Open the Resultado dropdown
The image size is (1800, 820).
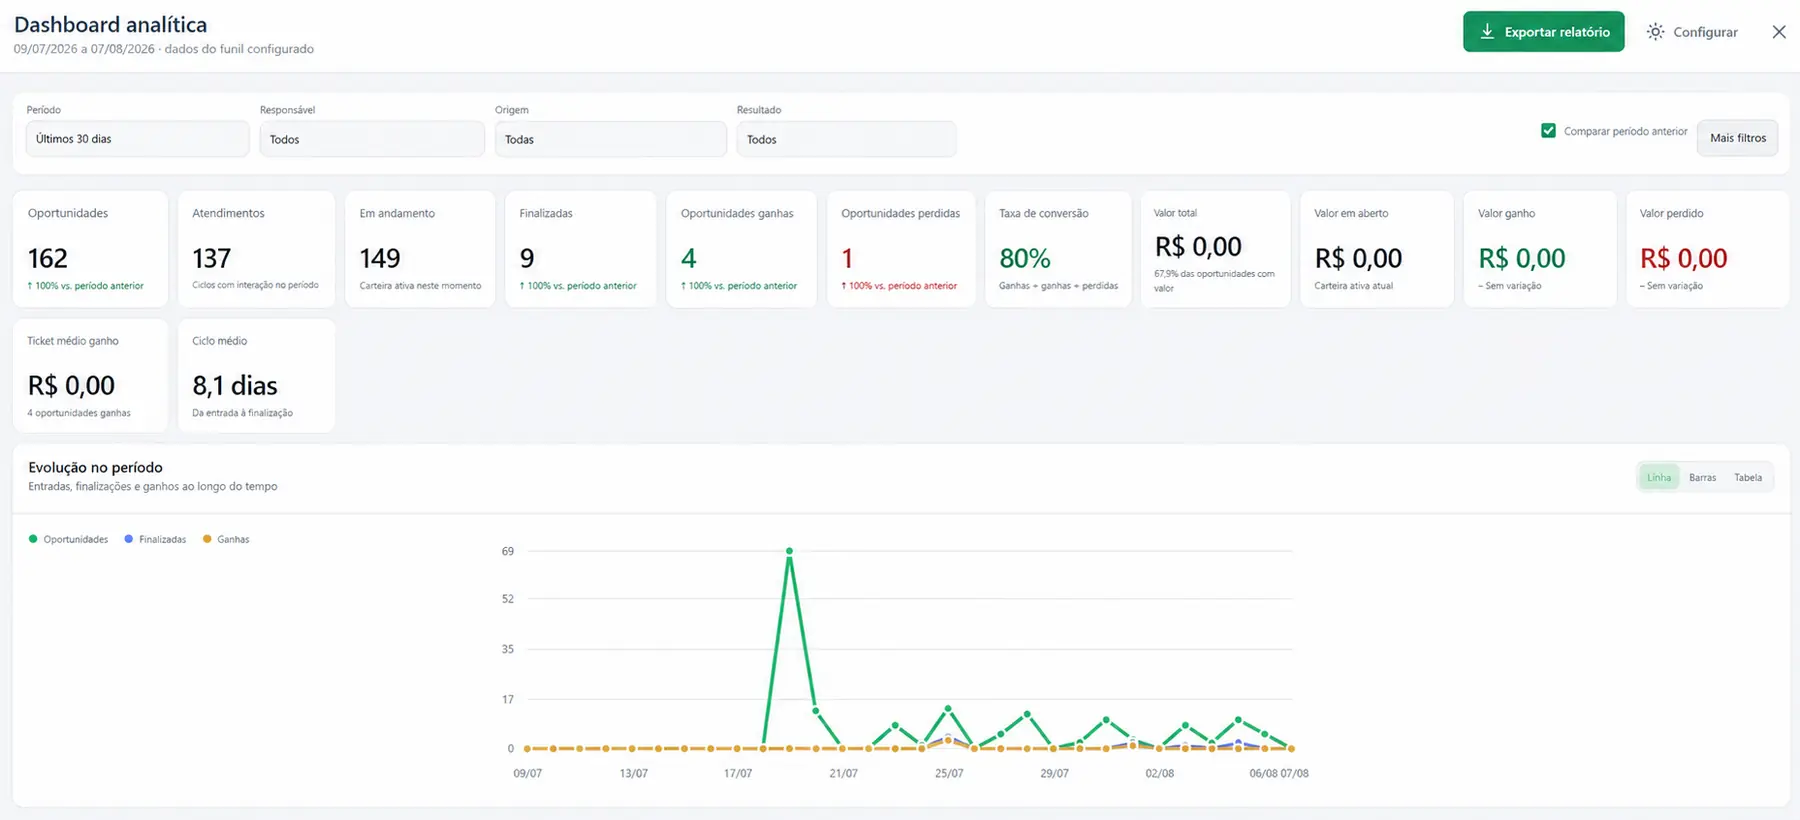(x=846, y=139)
